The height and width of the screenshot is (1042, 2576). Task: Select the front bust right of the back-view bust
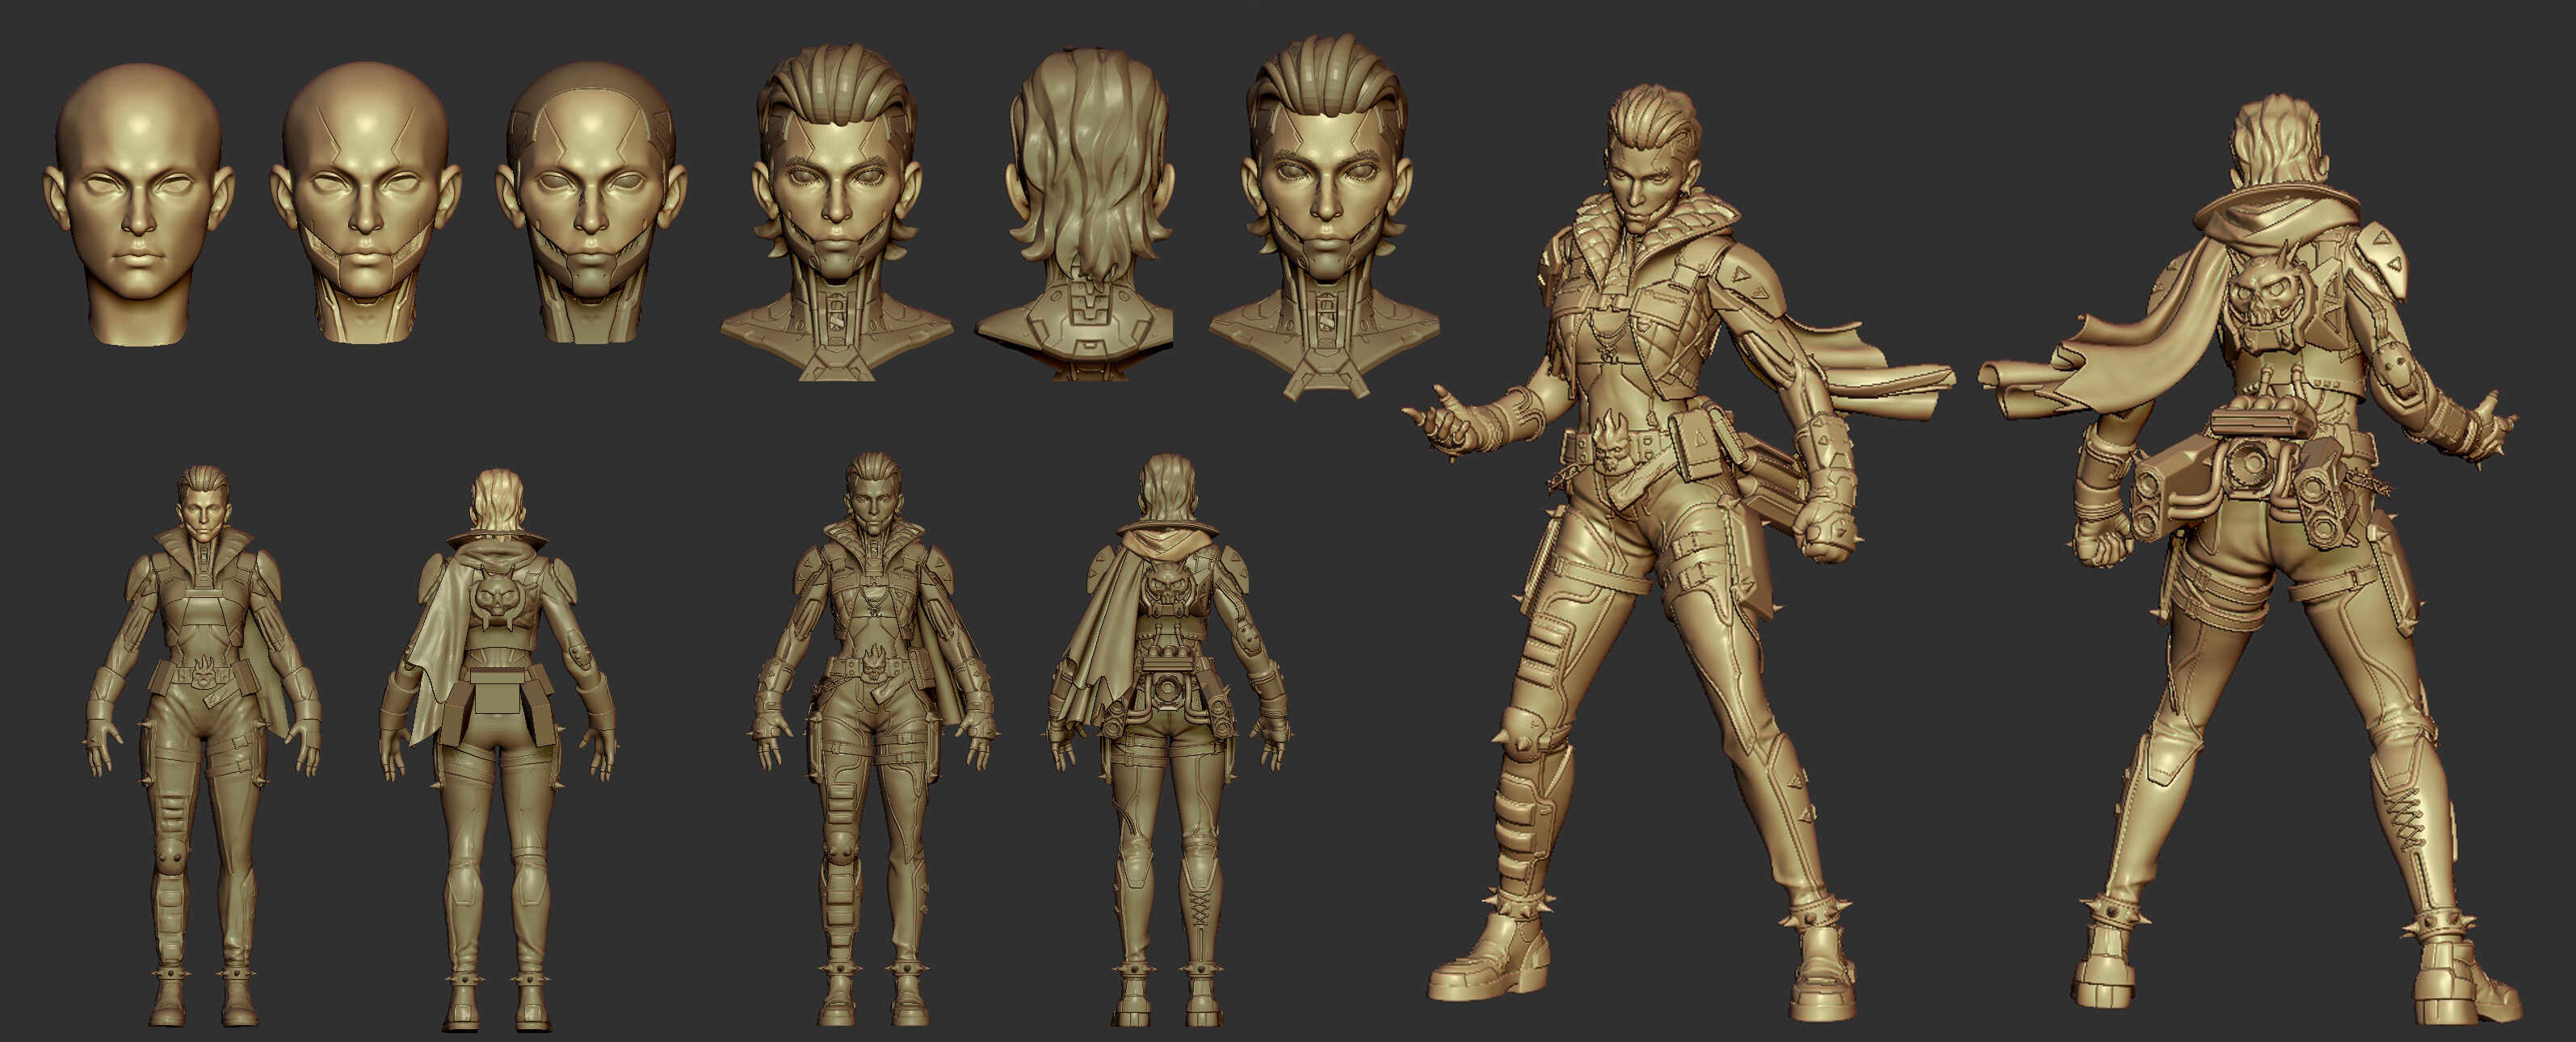[1325, 219]
